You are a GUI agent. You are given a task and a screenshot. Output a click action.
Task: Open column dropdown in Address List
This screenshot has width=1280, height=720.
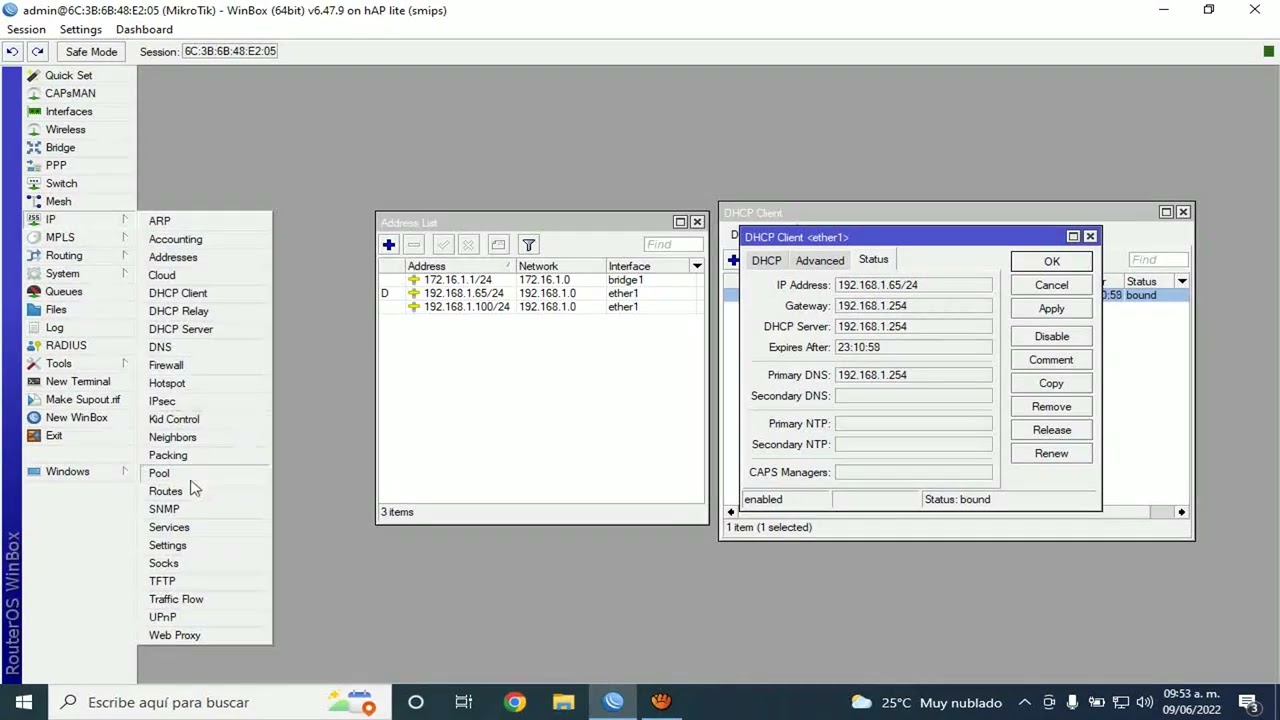pos(697,266)
